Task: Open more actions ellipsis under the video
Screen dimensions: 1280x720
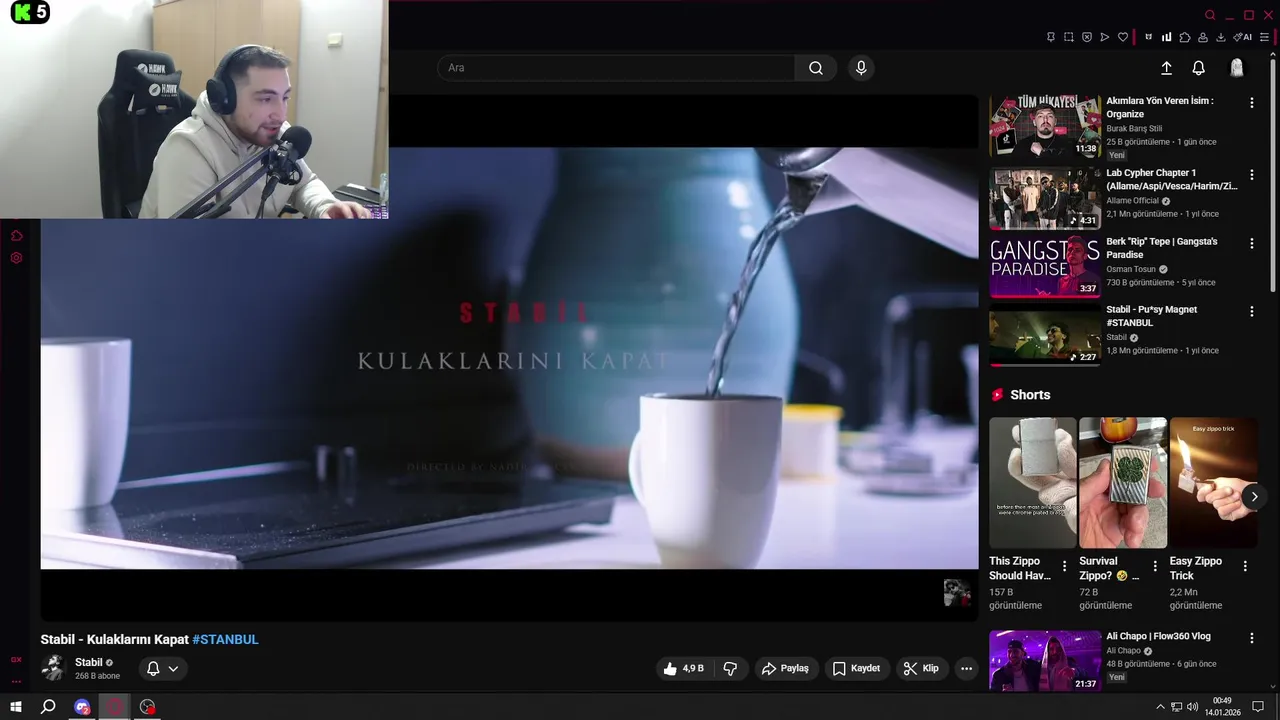Action: [x=966, y=668]
